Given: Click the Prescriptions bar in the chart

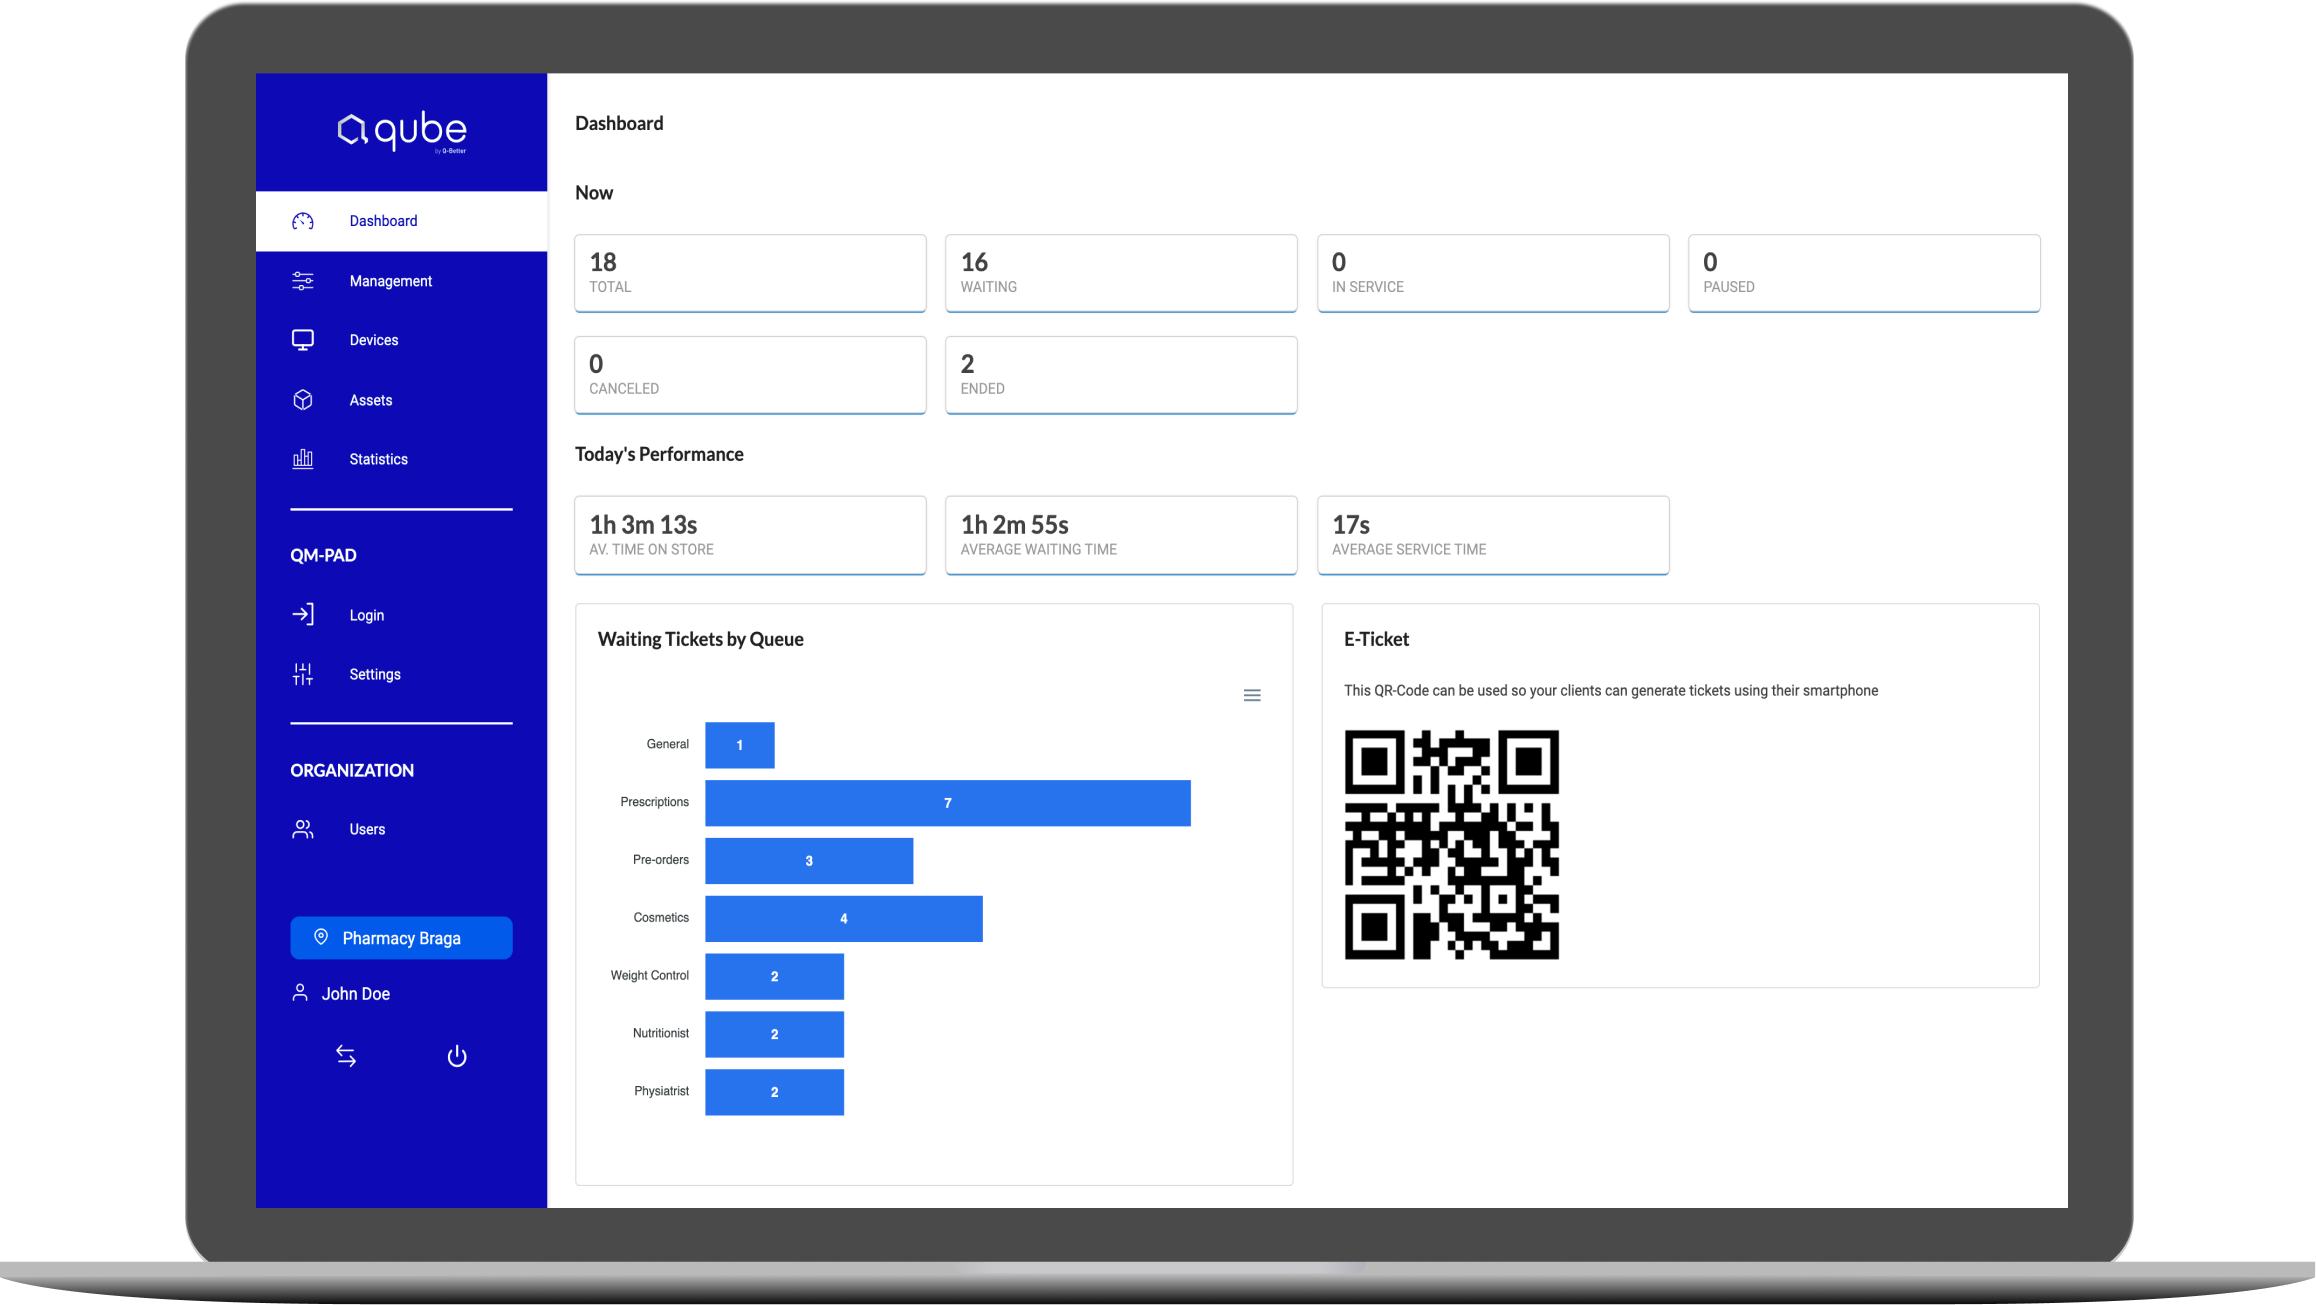Looking at the screenshot, I should pyautogui.click(x=948, y=803).
